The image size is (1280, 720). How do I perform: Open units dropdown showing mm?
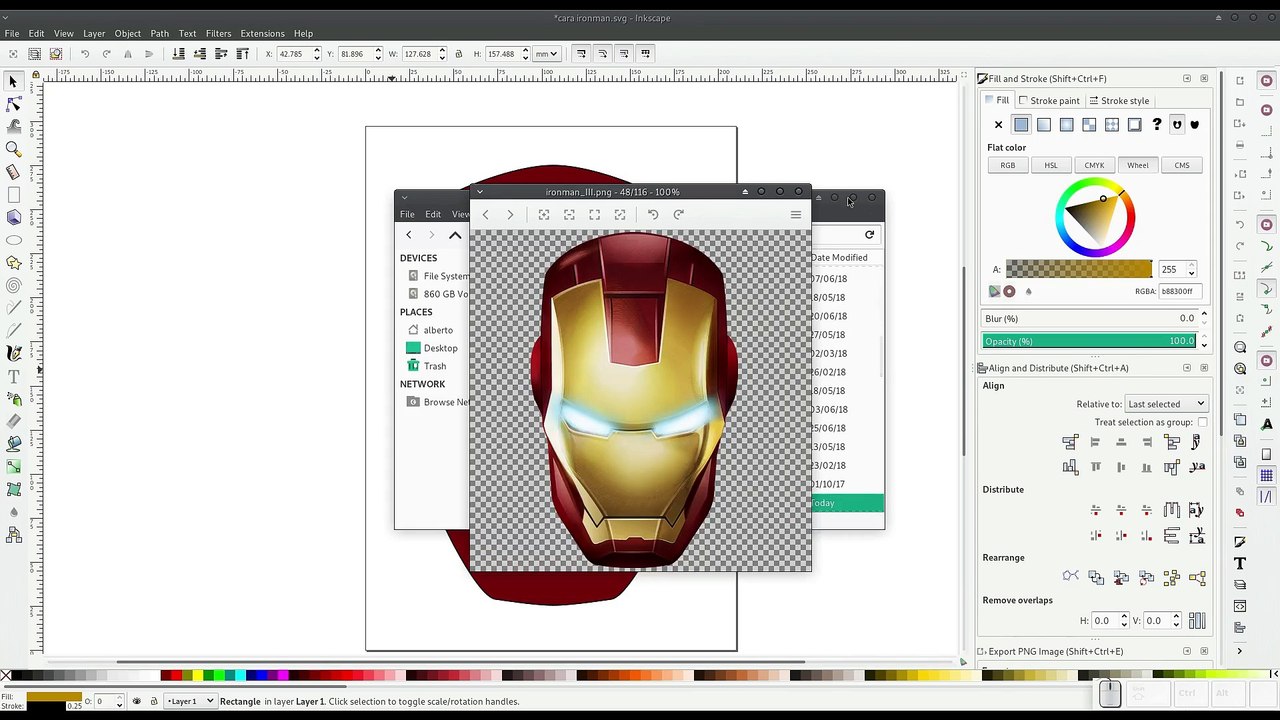click(546, 54)
